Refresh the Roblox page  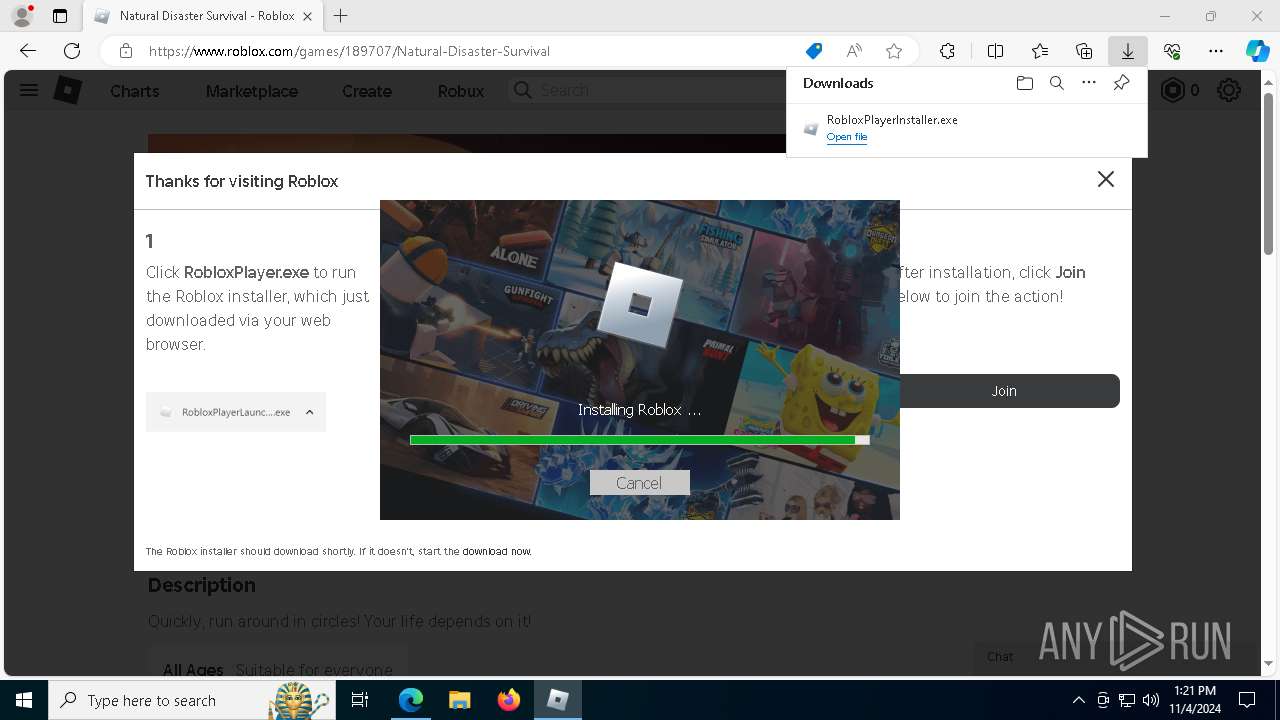tap(72, 51)
